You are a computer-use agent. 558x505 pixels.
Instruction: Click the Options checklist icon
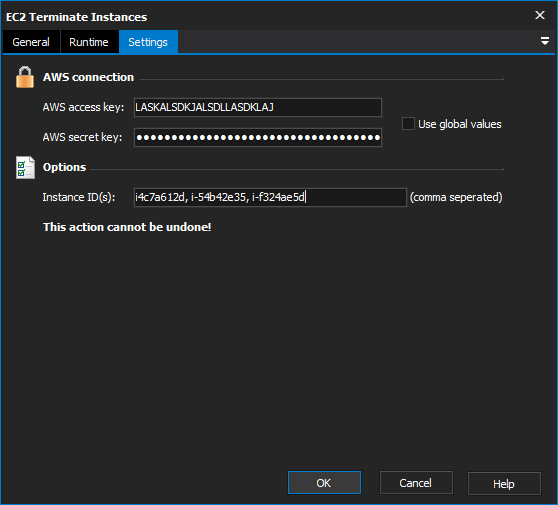point(25,167)
